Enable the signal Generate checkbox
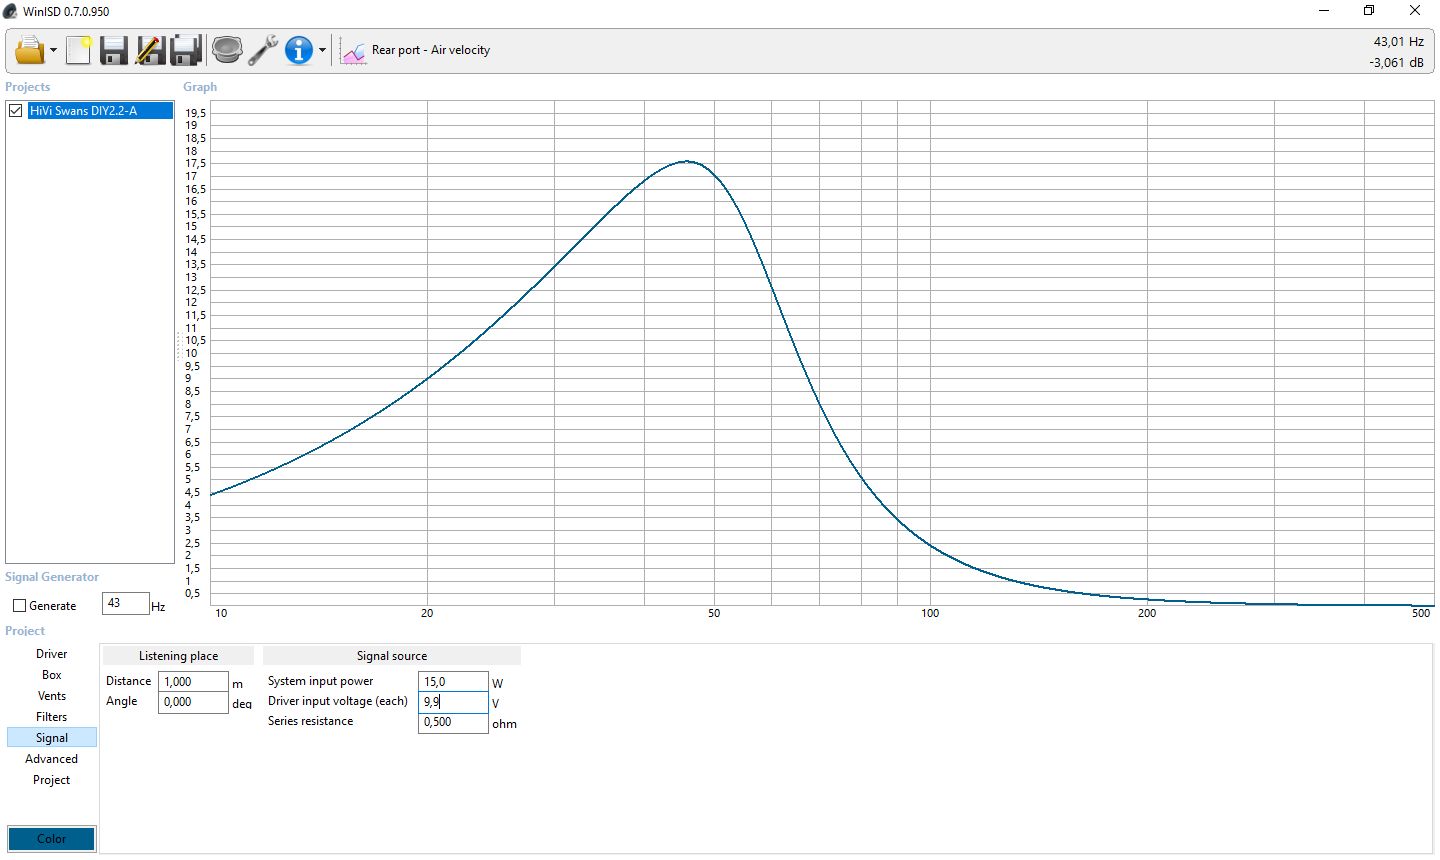 click(19, 606)
